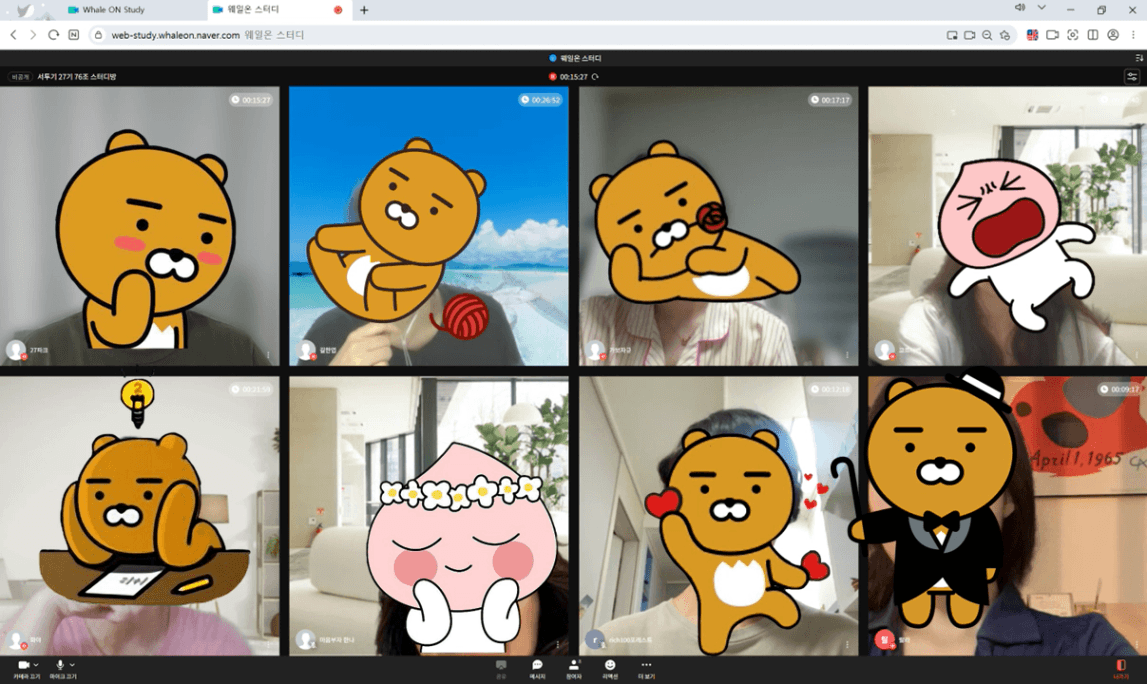The height and width of the screenshot is (684, 1147).
Task: Expand the microphone options arrow
Action: point(72,665)
